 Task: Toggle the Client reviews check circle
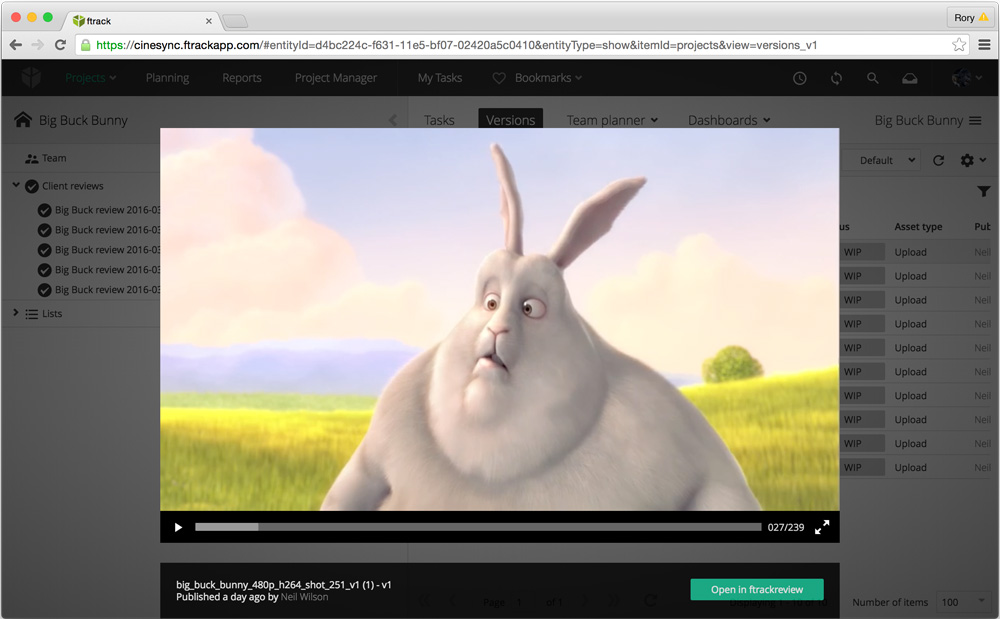32,186
